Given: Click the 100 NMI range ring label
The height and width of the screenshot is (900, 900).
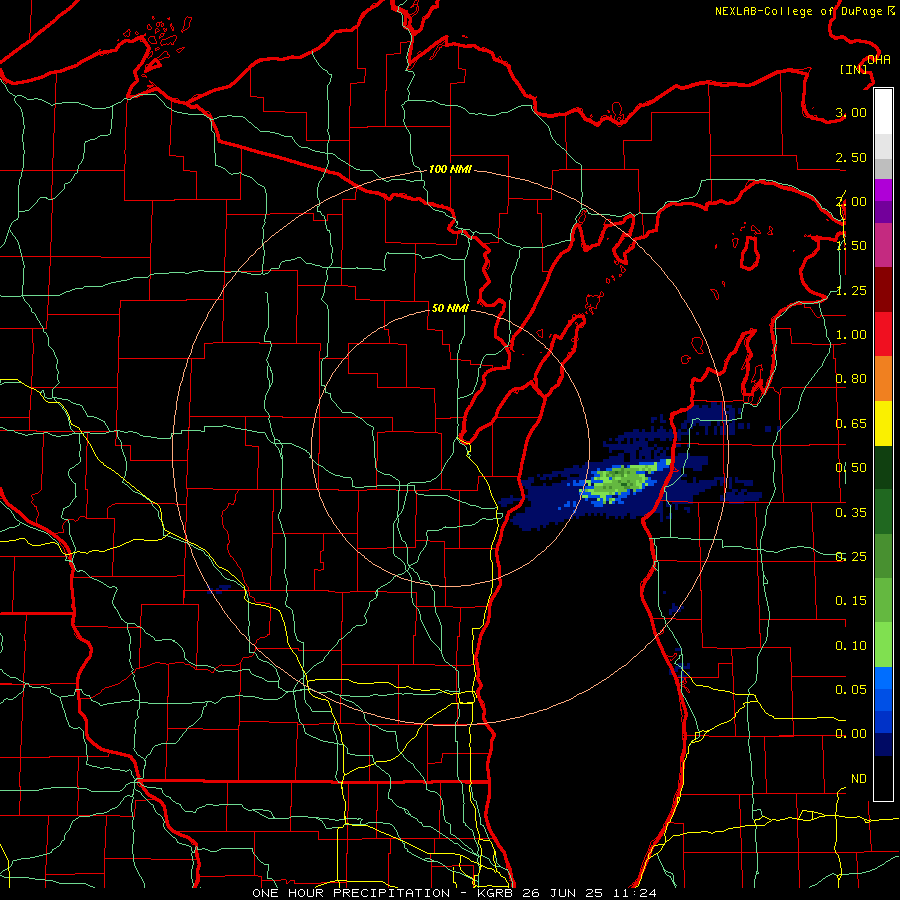Looking at the screenshot, I should point(450,169).
